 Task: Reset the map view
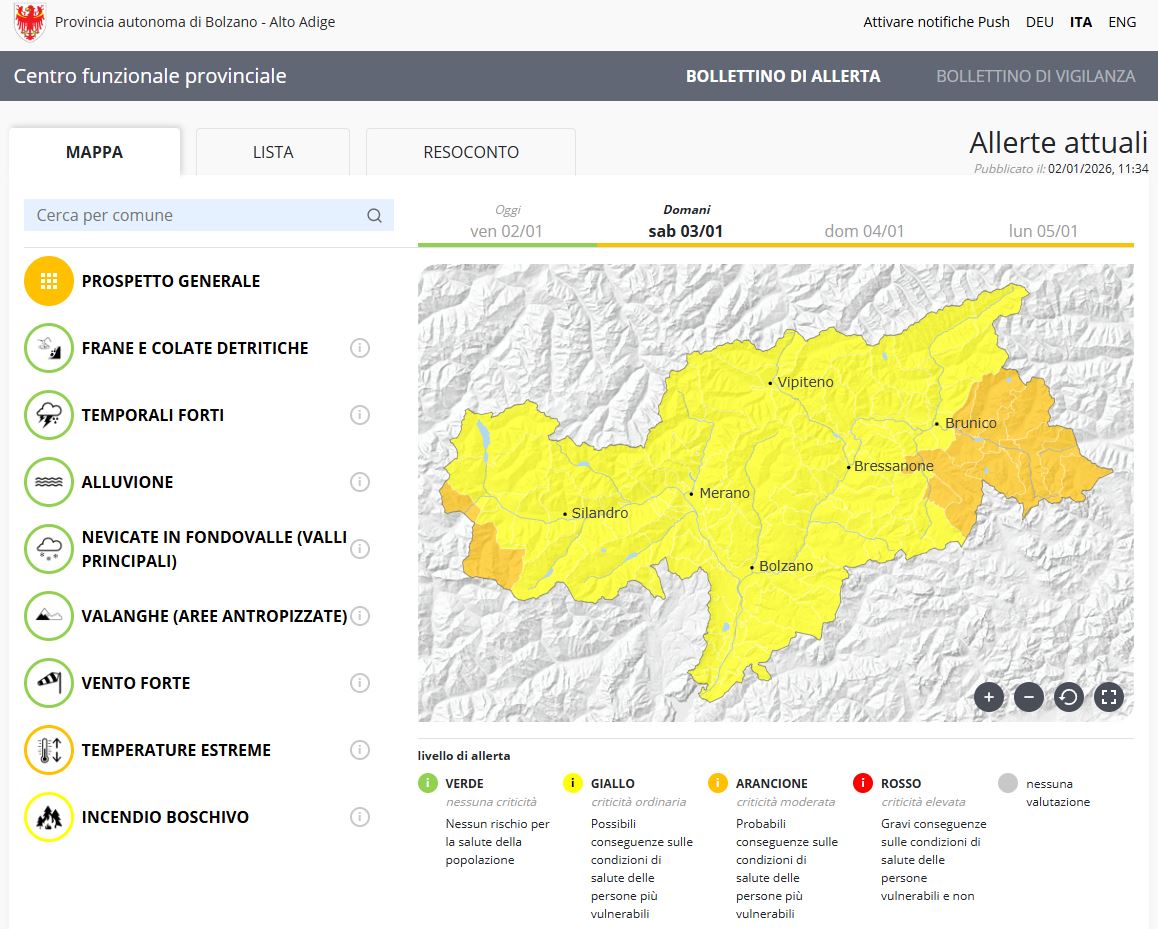[x=1068, y=697]
